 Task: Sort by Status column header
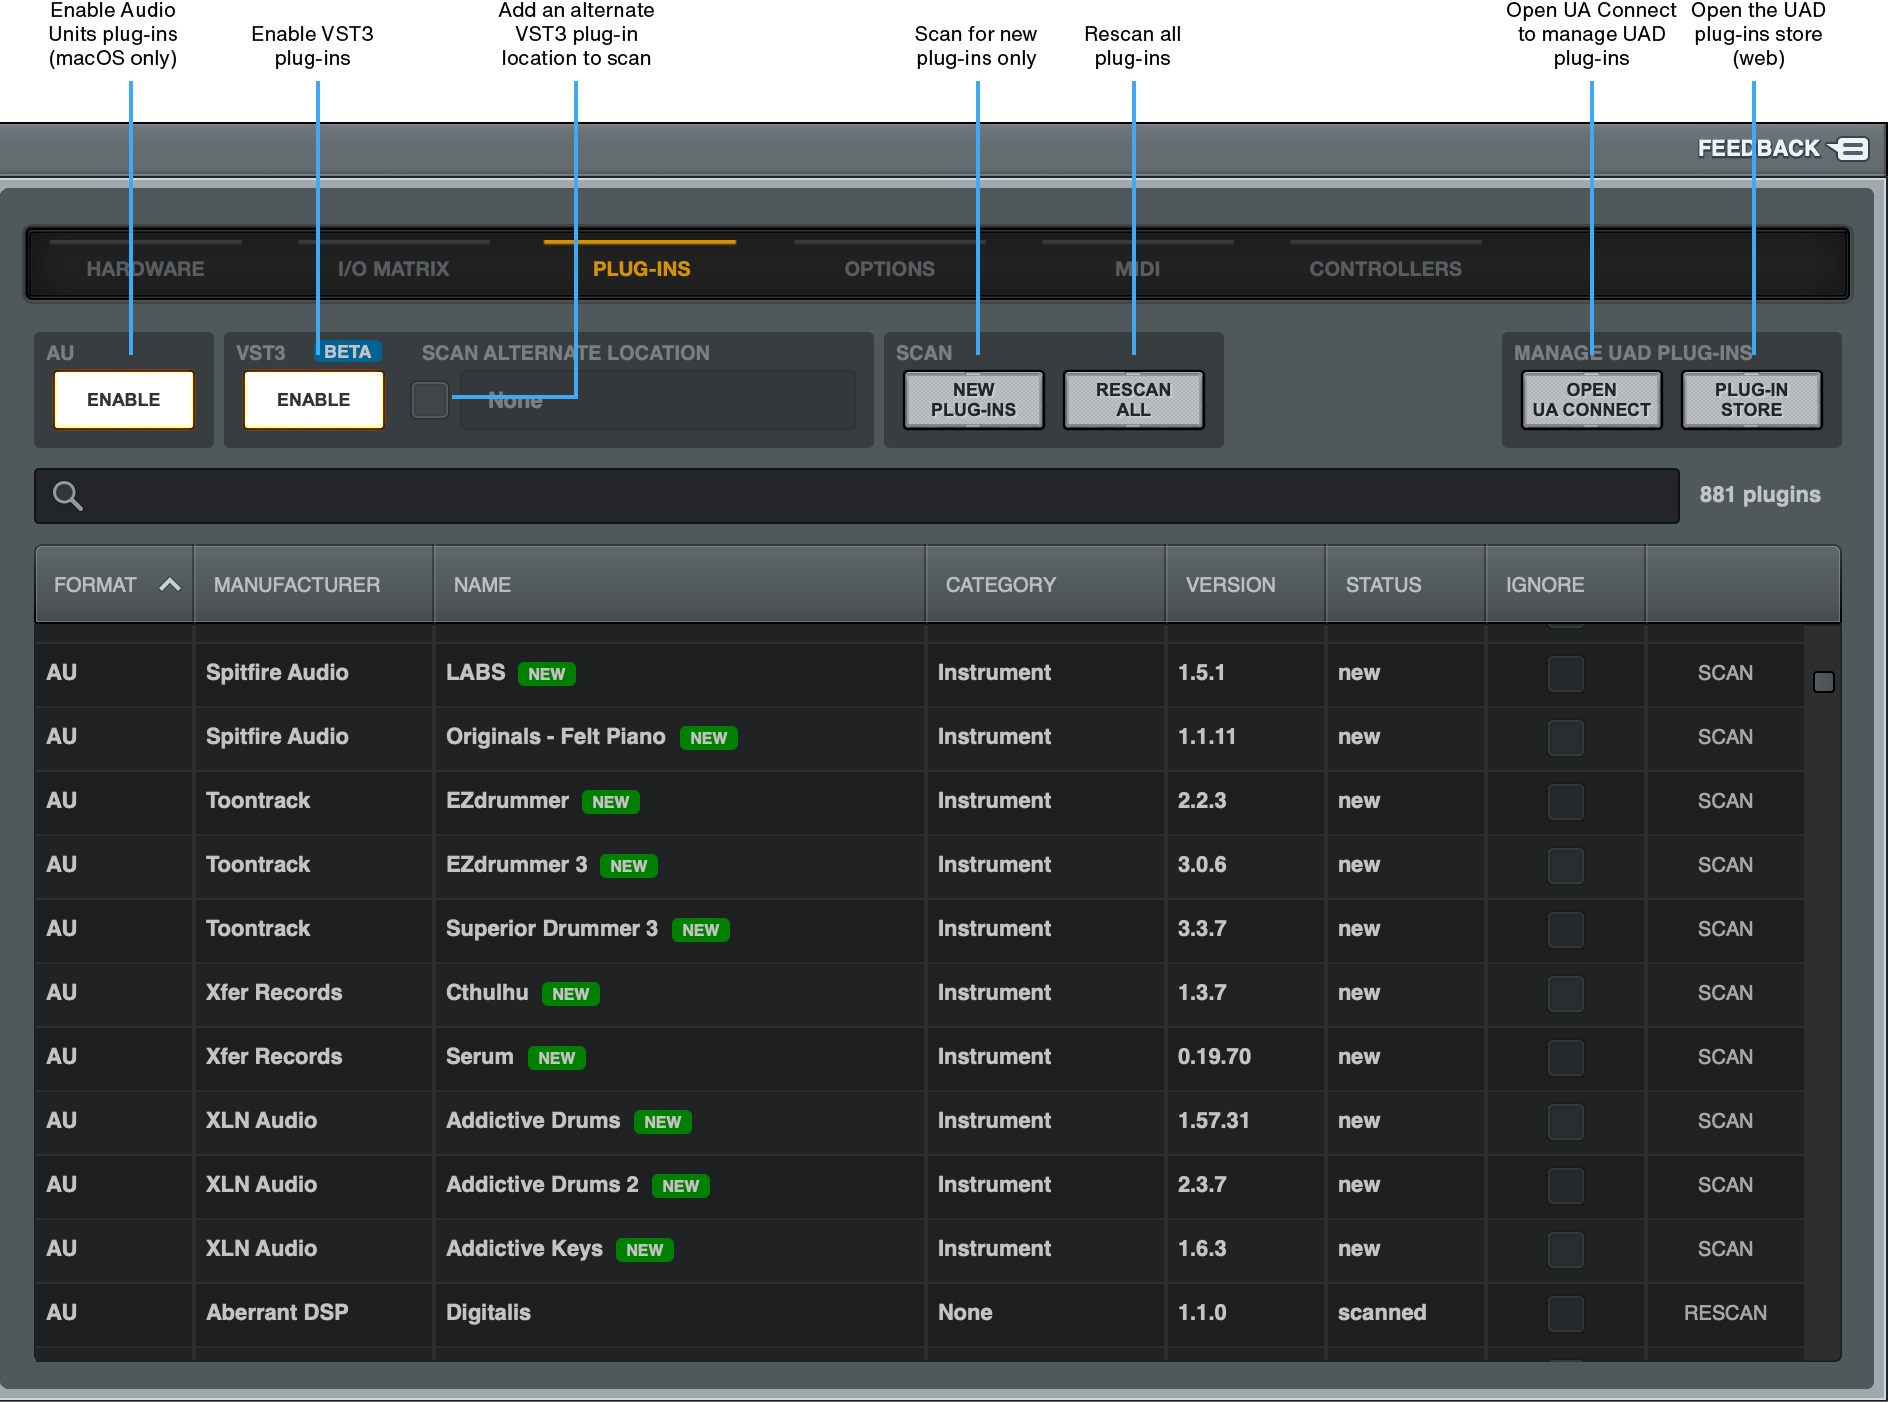pos(1405,585)
